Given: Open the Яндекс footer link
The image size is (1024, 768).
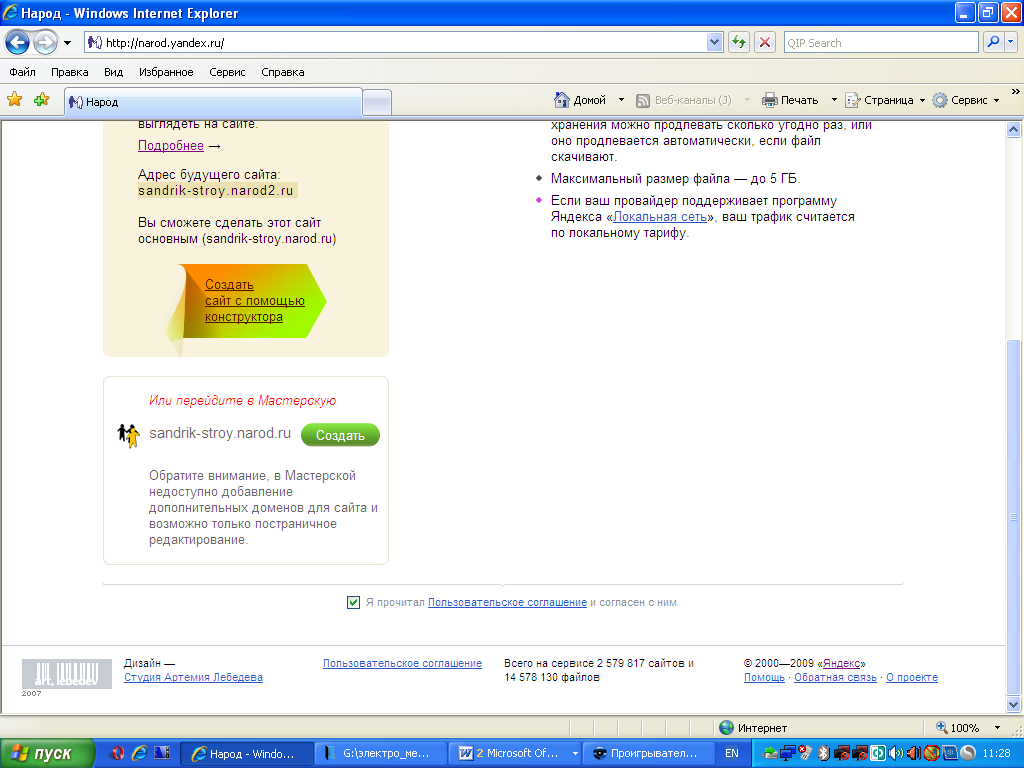Looking at the screenshot, I should coord(841,663).
